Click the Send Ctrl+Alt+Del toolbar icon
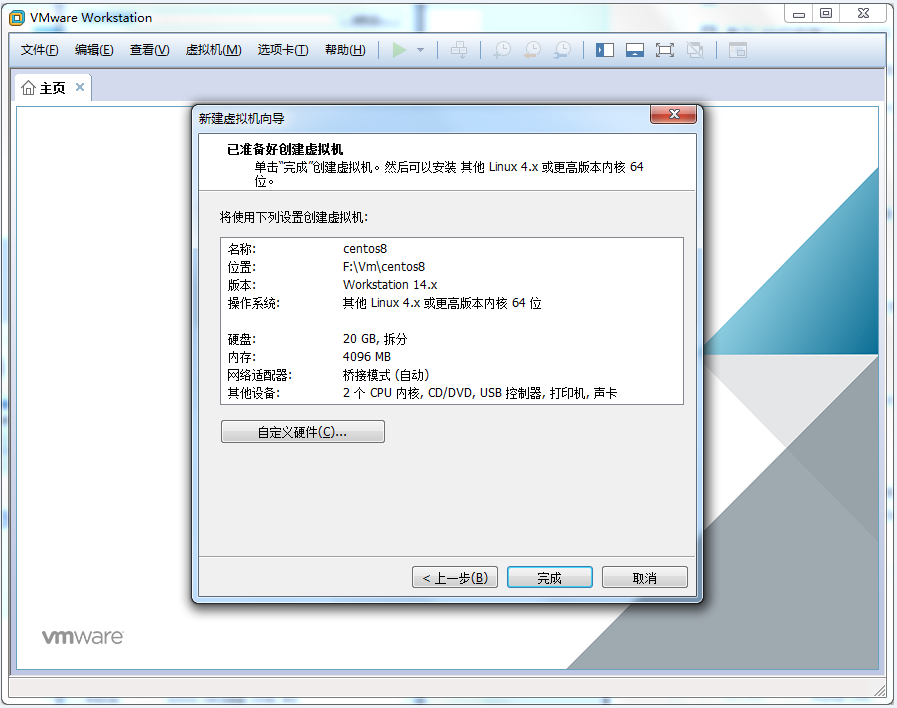Viewport: 897px width, 708px height. [x=459, y=50]
